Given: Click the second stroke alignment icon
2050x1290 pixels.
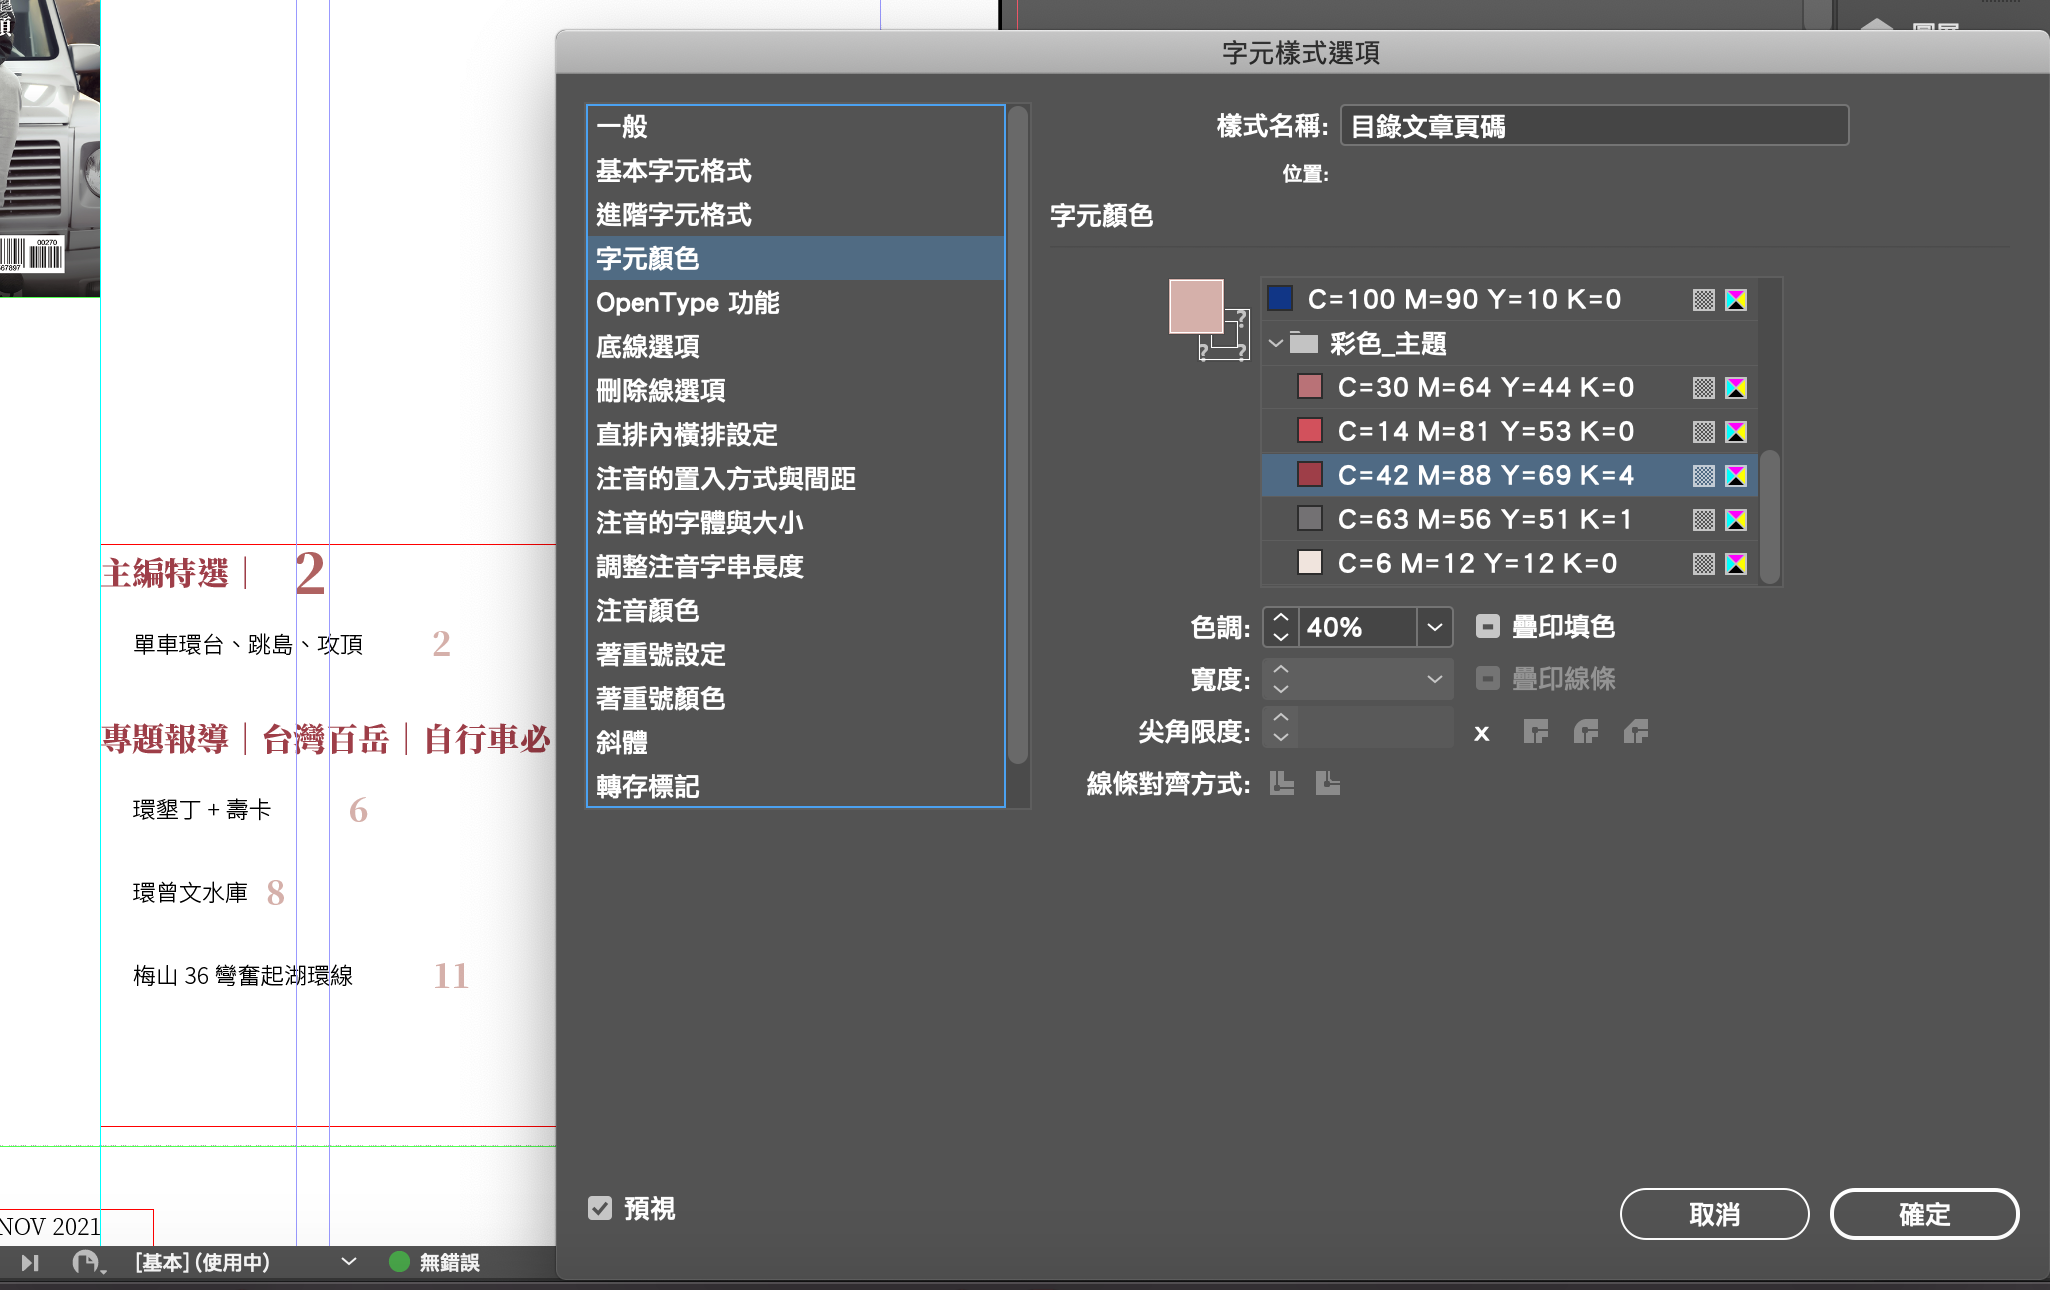Looking at the screenshot, I should [1327, 783].
